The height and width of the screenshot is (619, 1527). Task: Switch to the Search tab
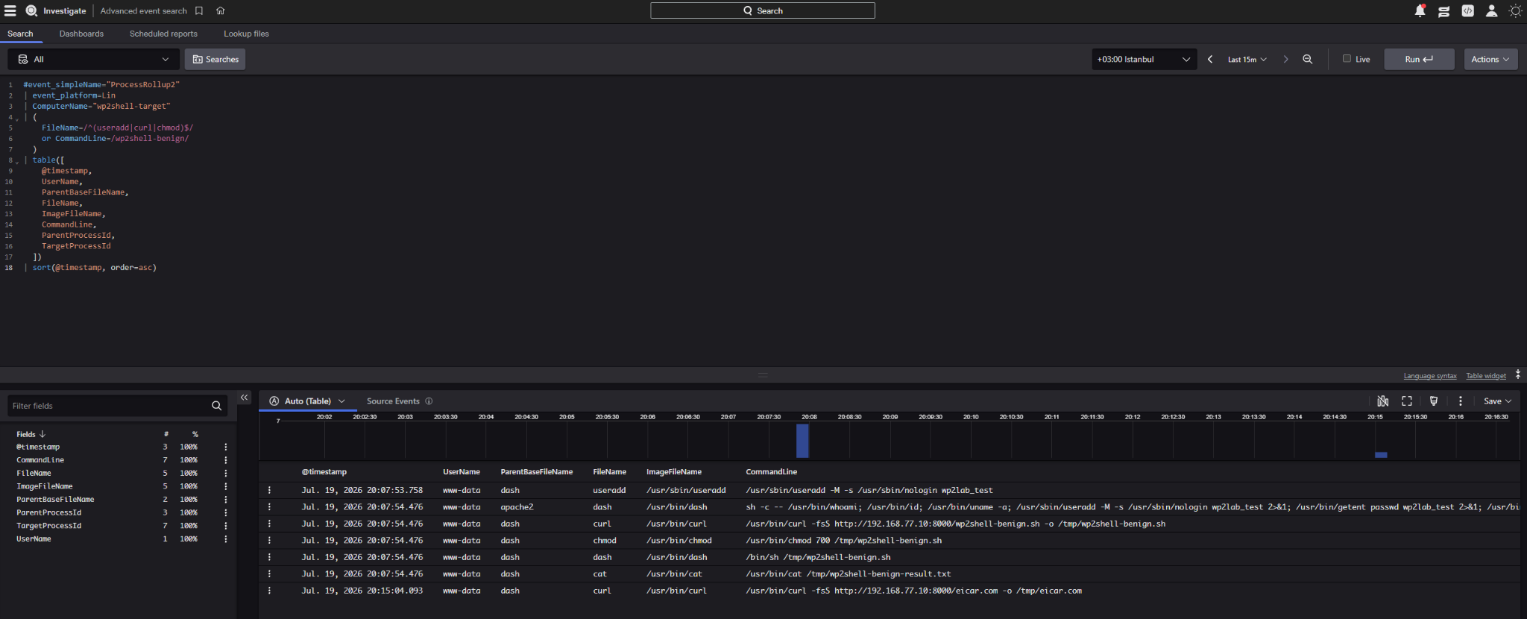pos(20,34)
